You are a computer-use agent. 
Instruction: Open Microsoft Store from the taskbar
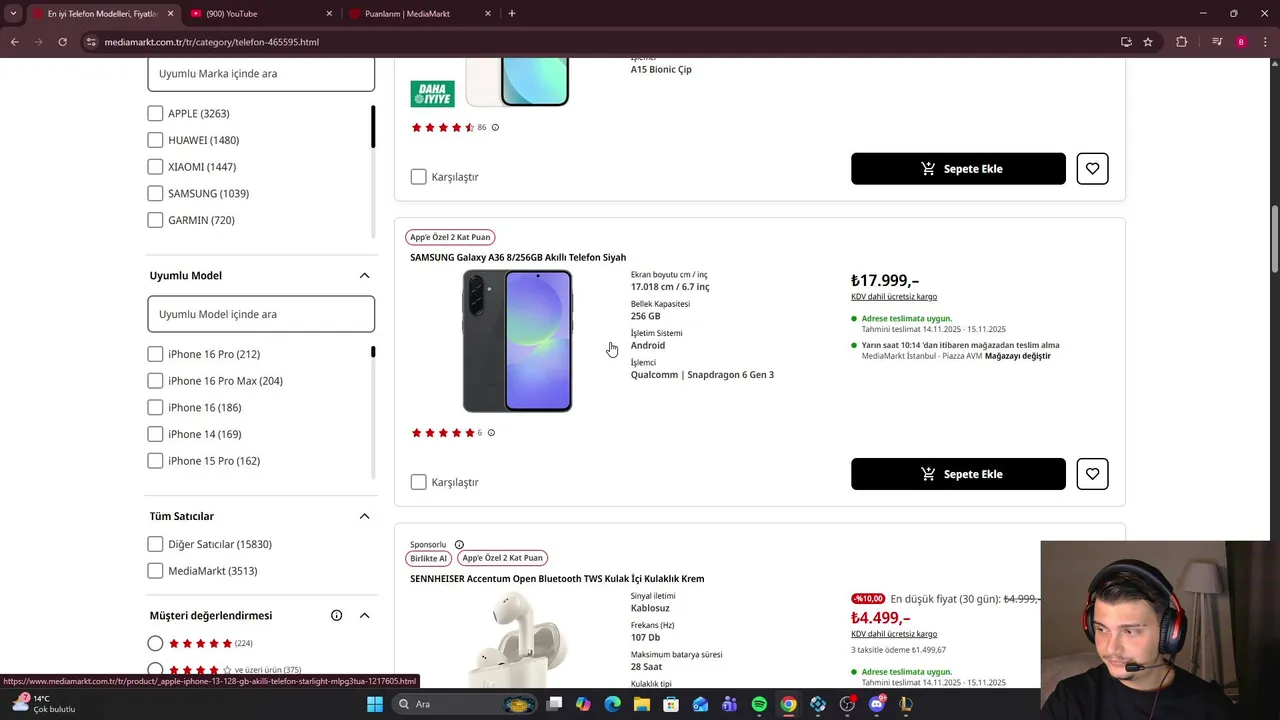[x=671, y=704]
